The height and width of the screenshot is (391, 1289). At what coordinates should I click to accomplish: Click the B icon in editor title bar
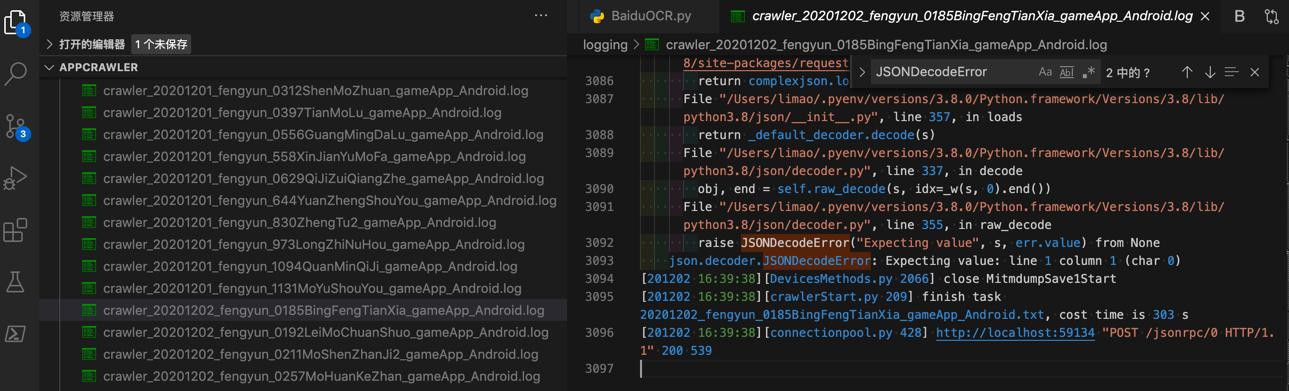point(1239,16)
